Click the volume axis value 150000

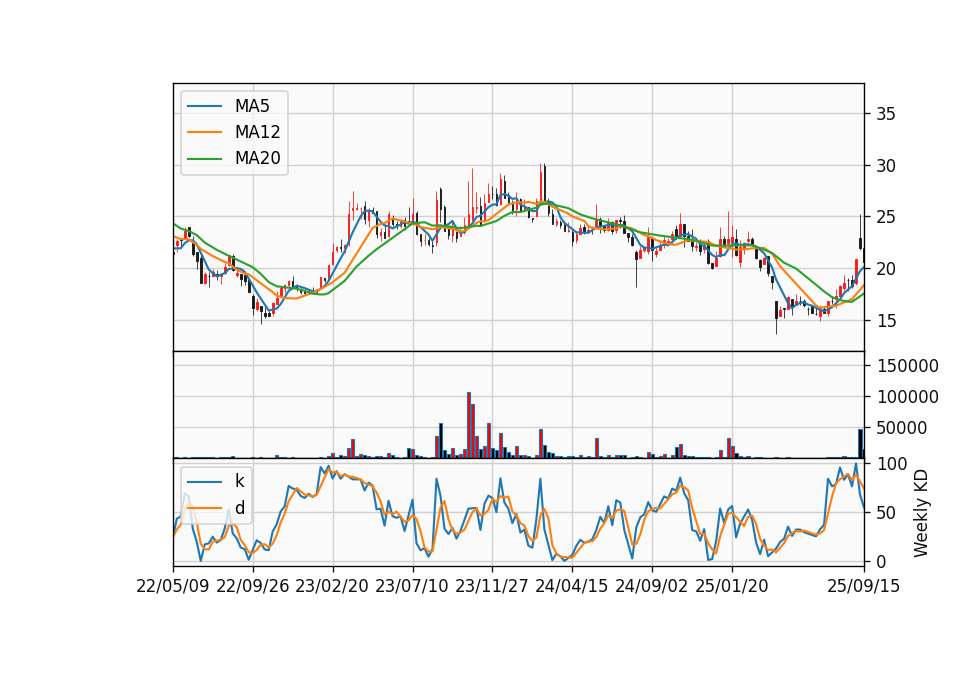click(x=908, y=366)
